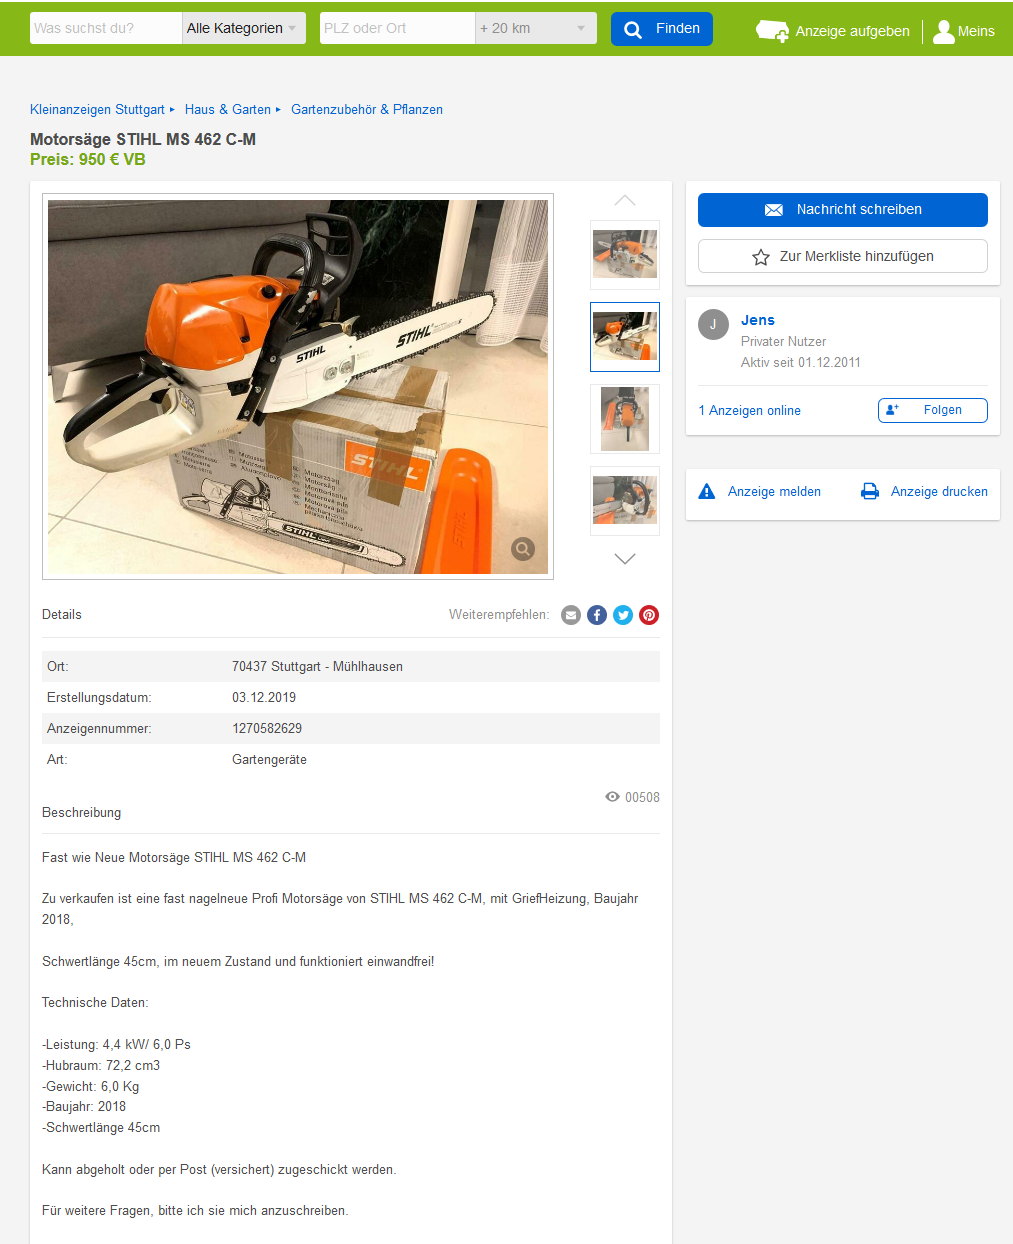Click Nachricht schreiben button
The width and height of the screenshot is (1013, 1244).
click(x=843, y=210)
